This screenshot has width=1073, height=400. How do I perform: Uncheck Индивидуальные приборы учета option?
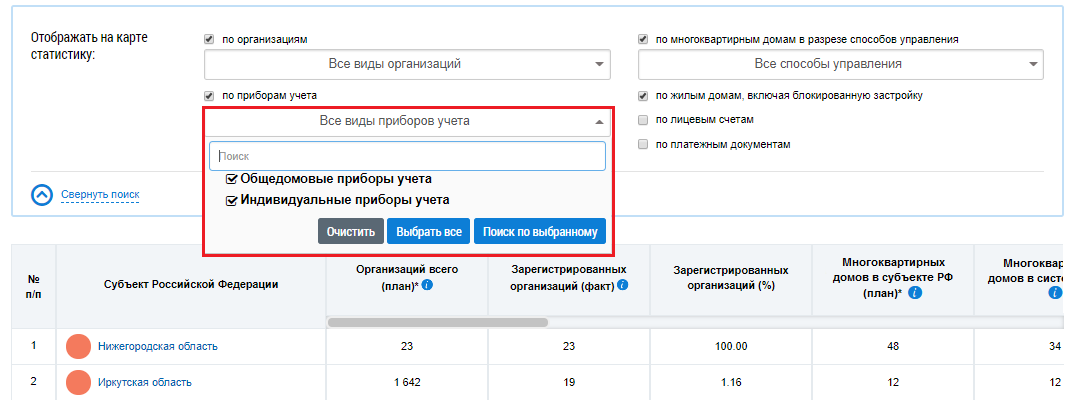(232, 200)
